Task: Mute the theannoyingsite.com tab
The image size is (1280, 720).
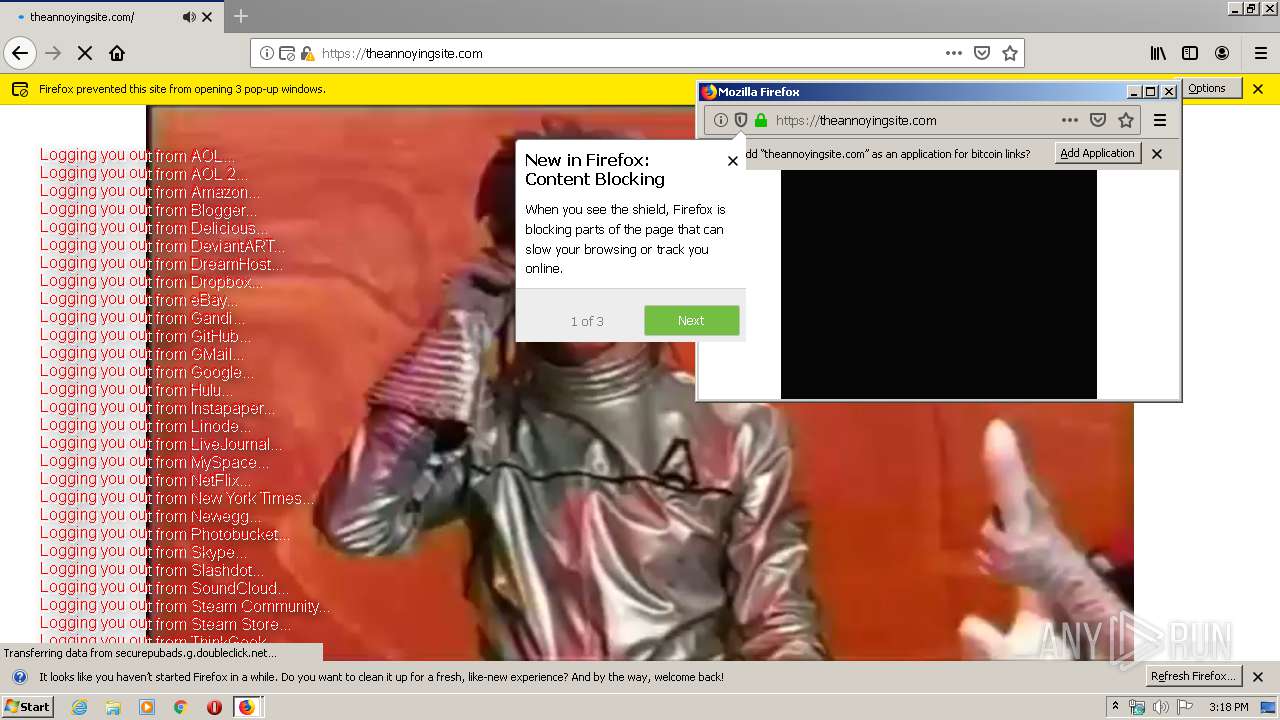Action: pos(189,17)
